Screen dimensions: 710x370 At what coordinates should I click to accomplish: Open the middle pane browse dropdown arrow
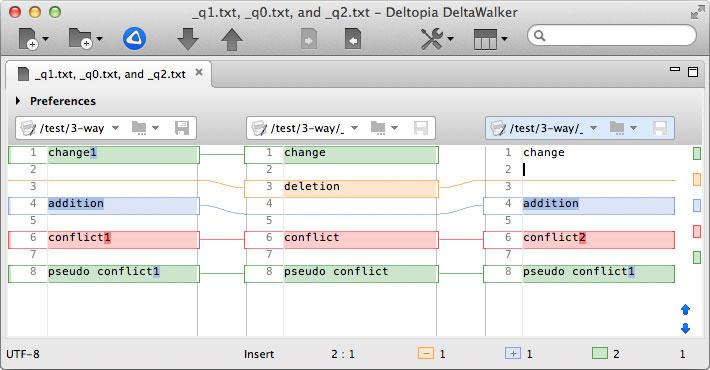(x=394, y=128)
